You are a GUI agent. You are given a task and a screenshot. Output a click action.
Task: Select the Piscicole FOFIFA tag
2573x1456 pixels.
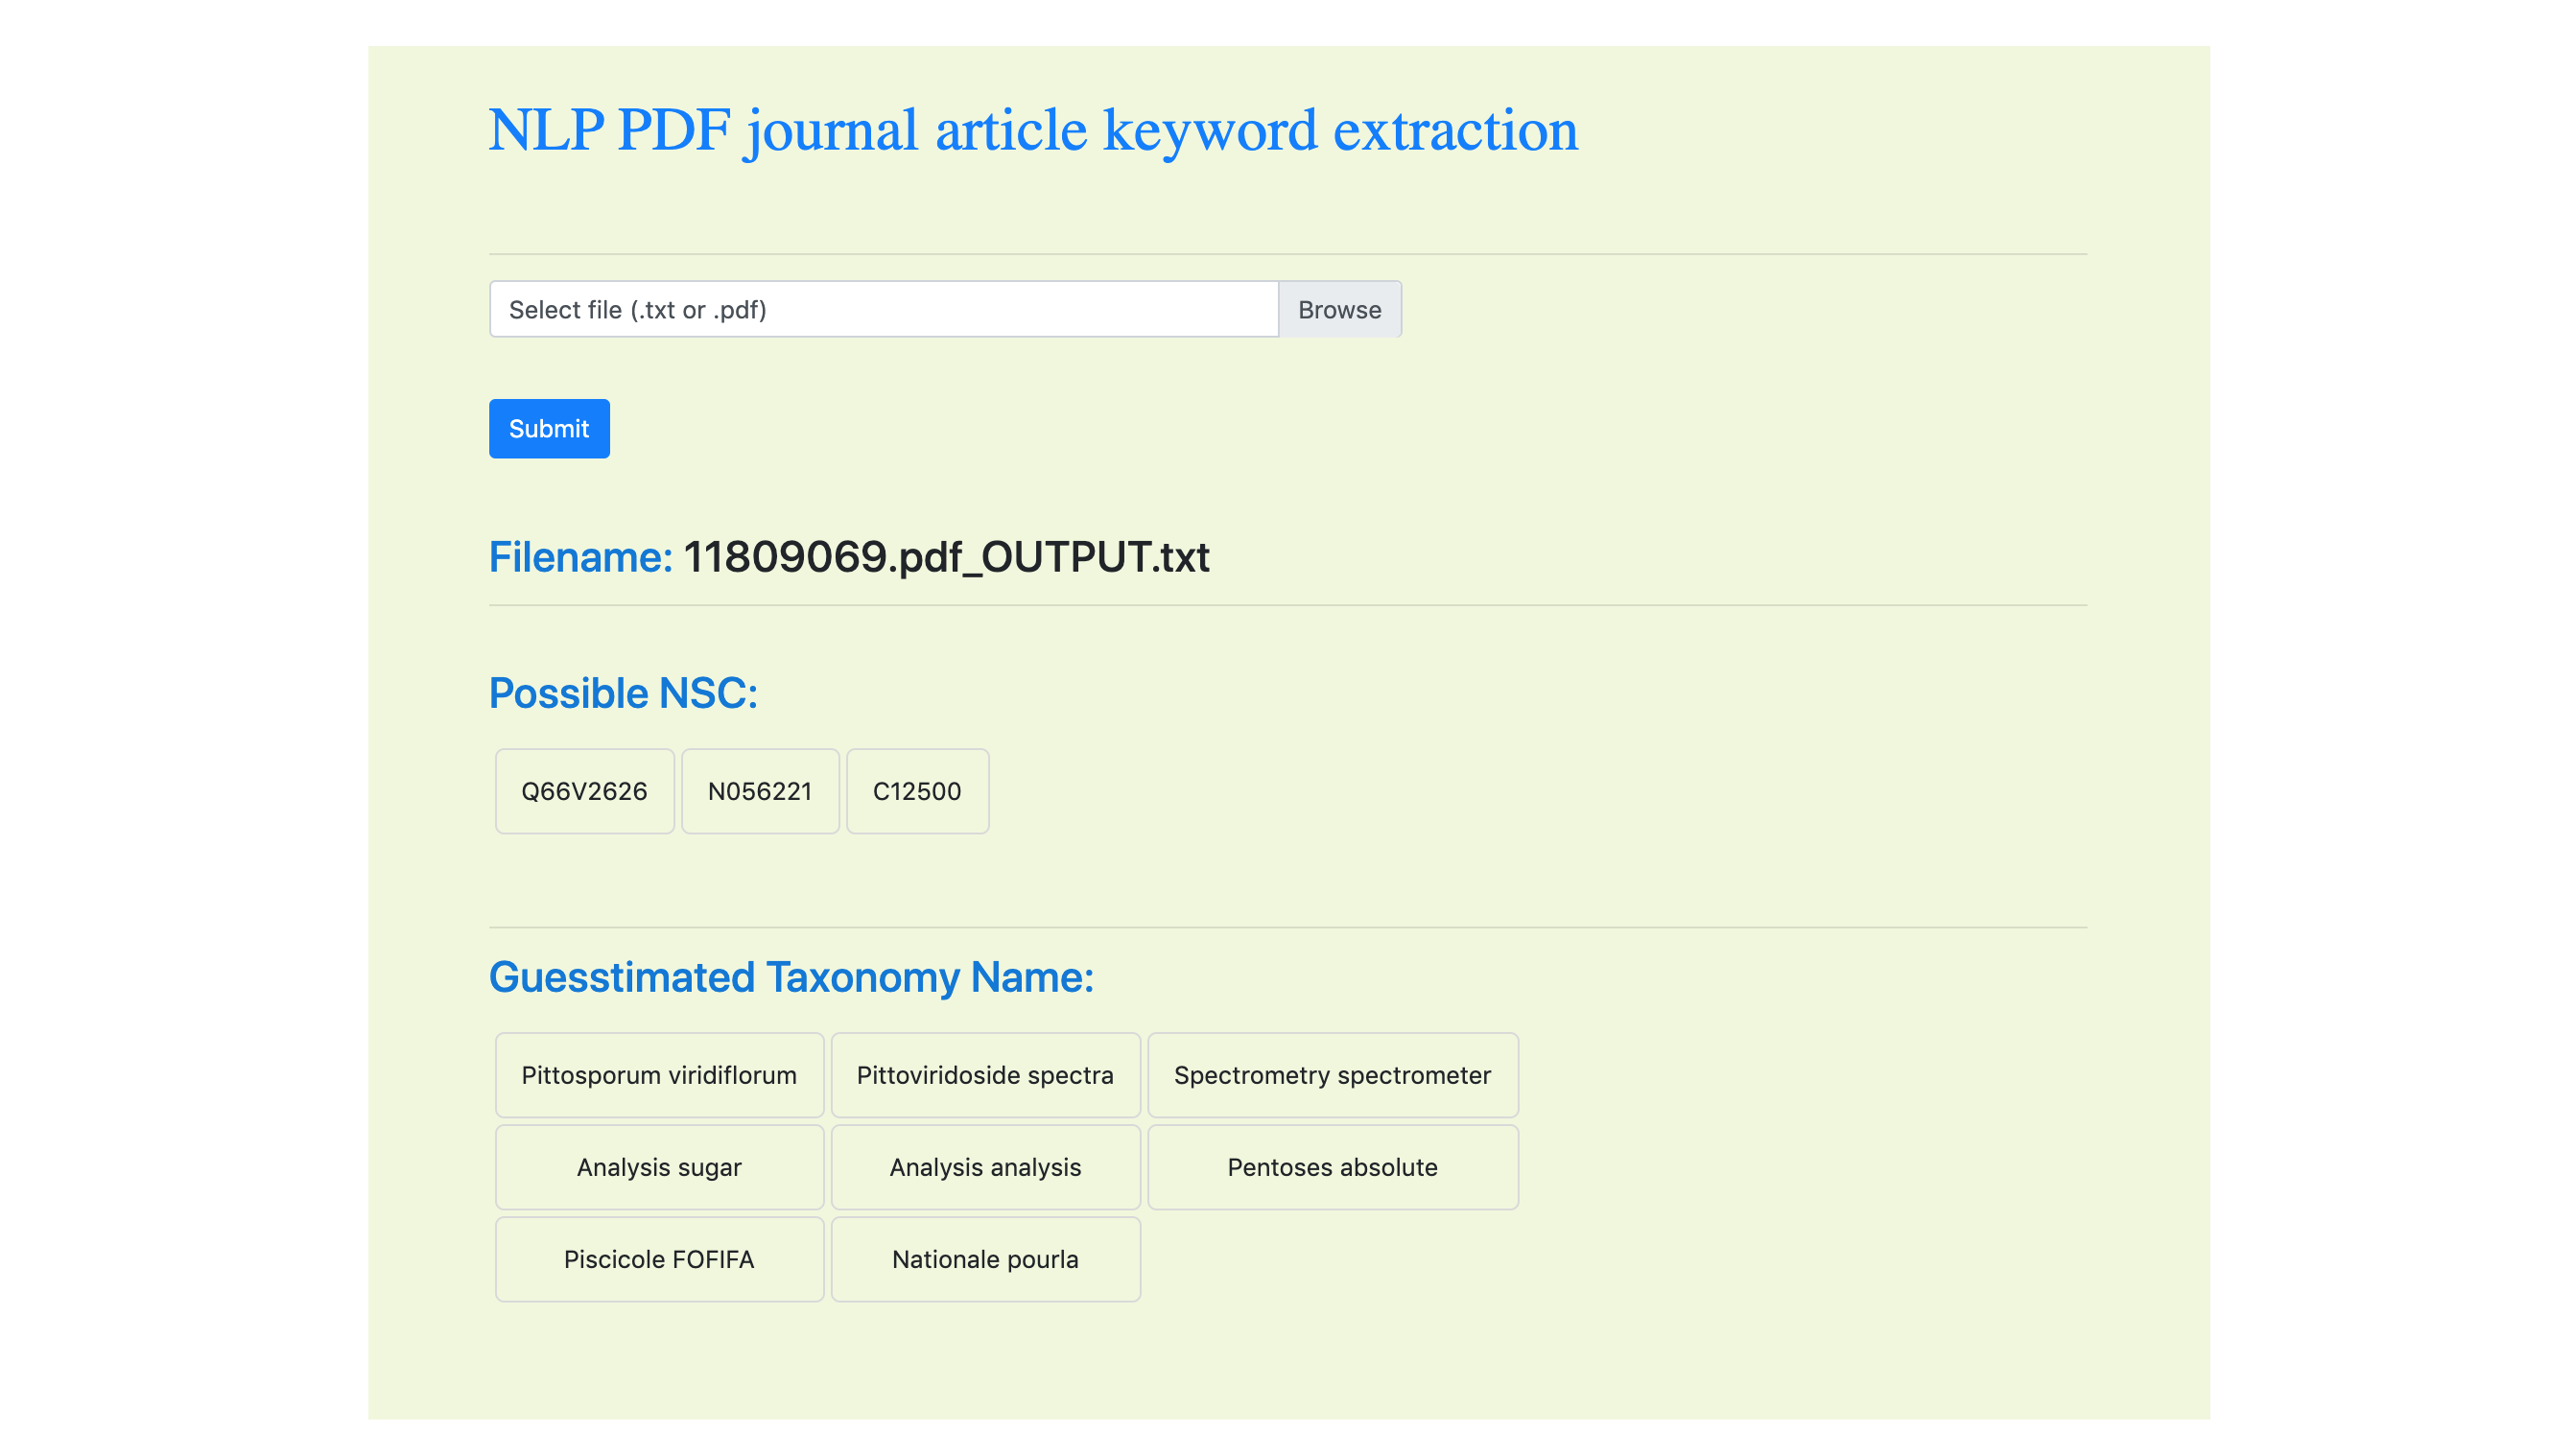pyautogui.click(x=659, y=1259)
